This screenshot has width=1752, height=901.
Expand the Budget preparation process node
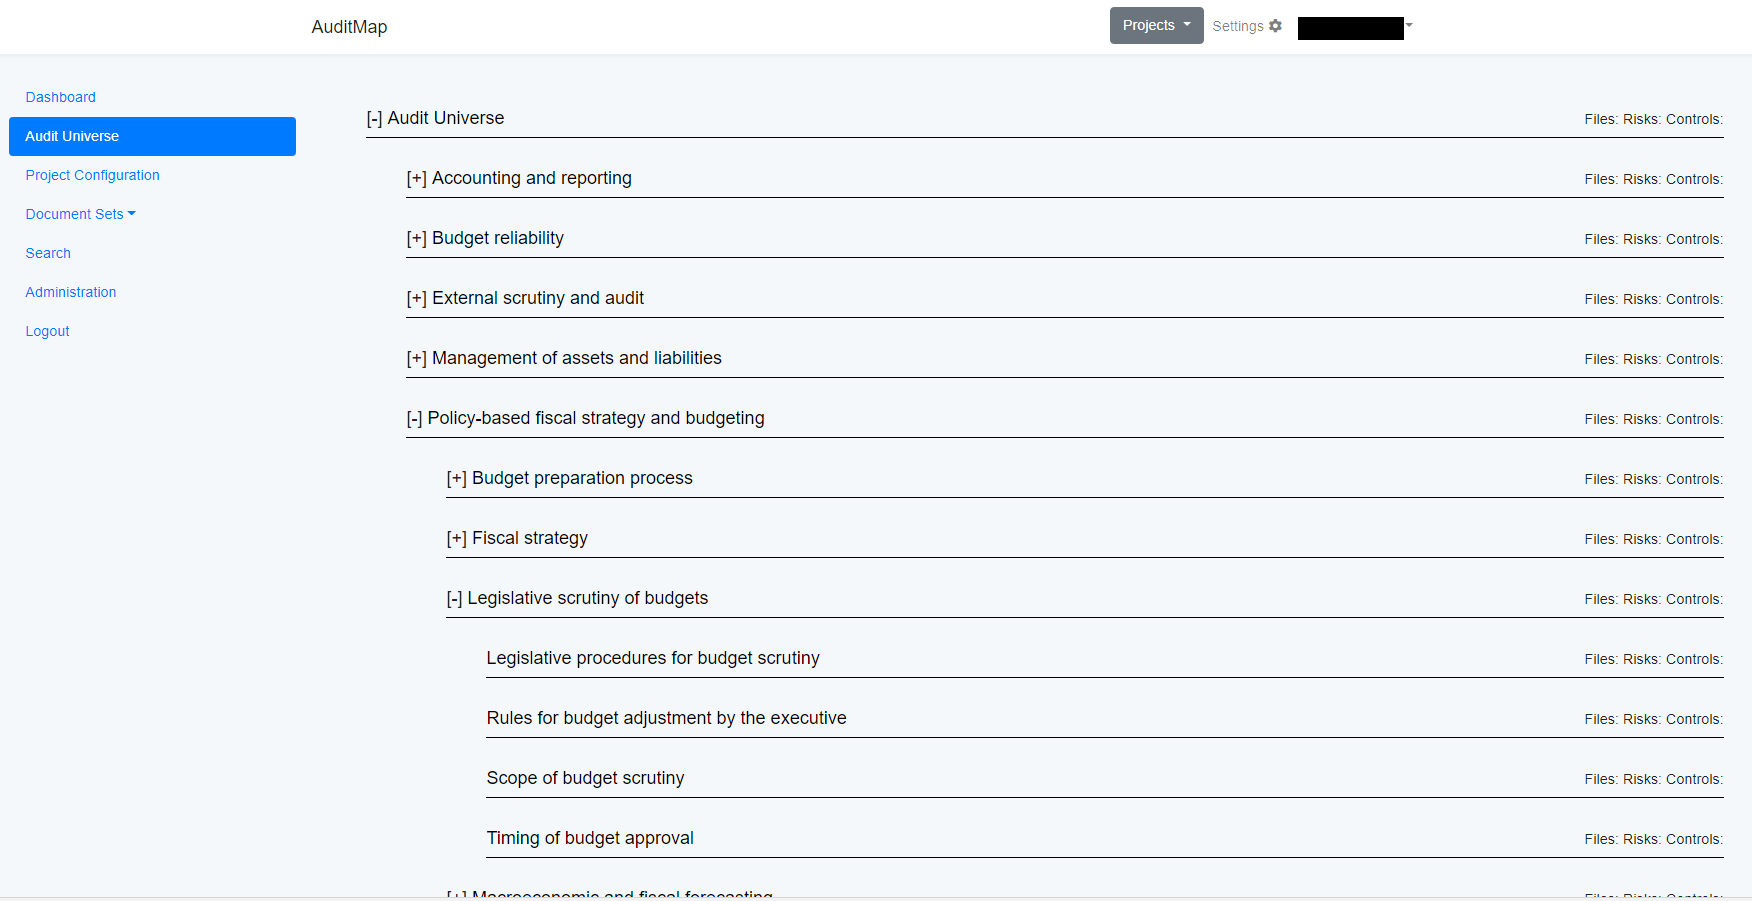pos(456,479)
